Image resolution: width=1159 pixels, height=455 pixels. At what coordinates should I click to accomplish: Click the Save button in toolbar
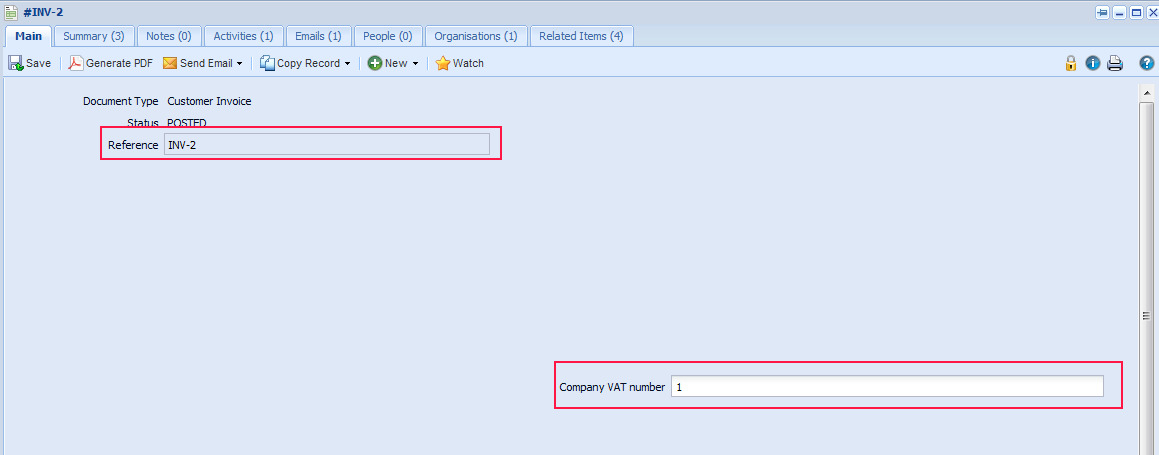click(30, 64)
